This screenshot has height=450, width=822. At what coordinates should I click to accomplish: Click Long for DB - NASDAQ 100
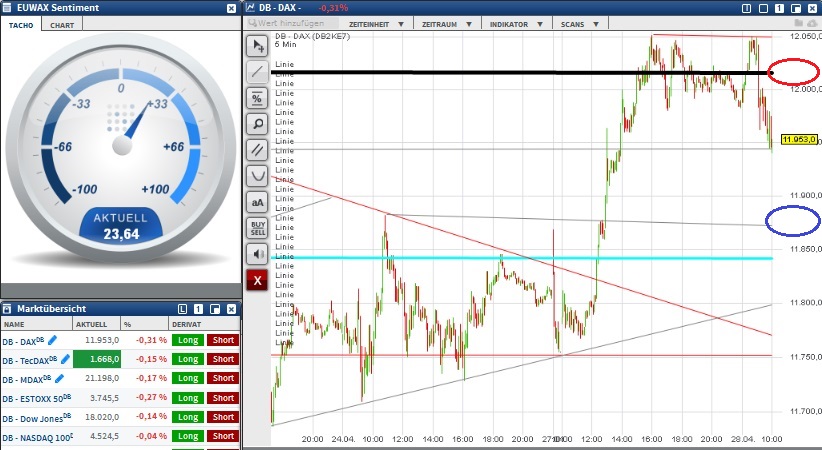[x=188, y=436]
